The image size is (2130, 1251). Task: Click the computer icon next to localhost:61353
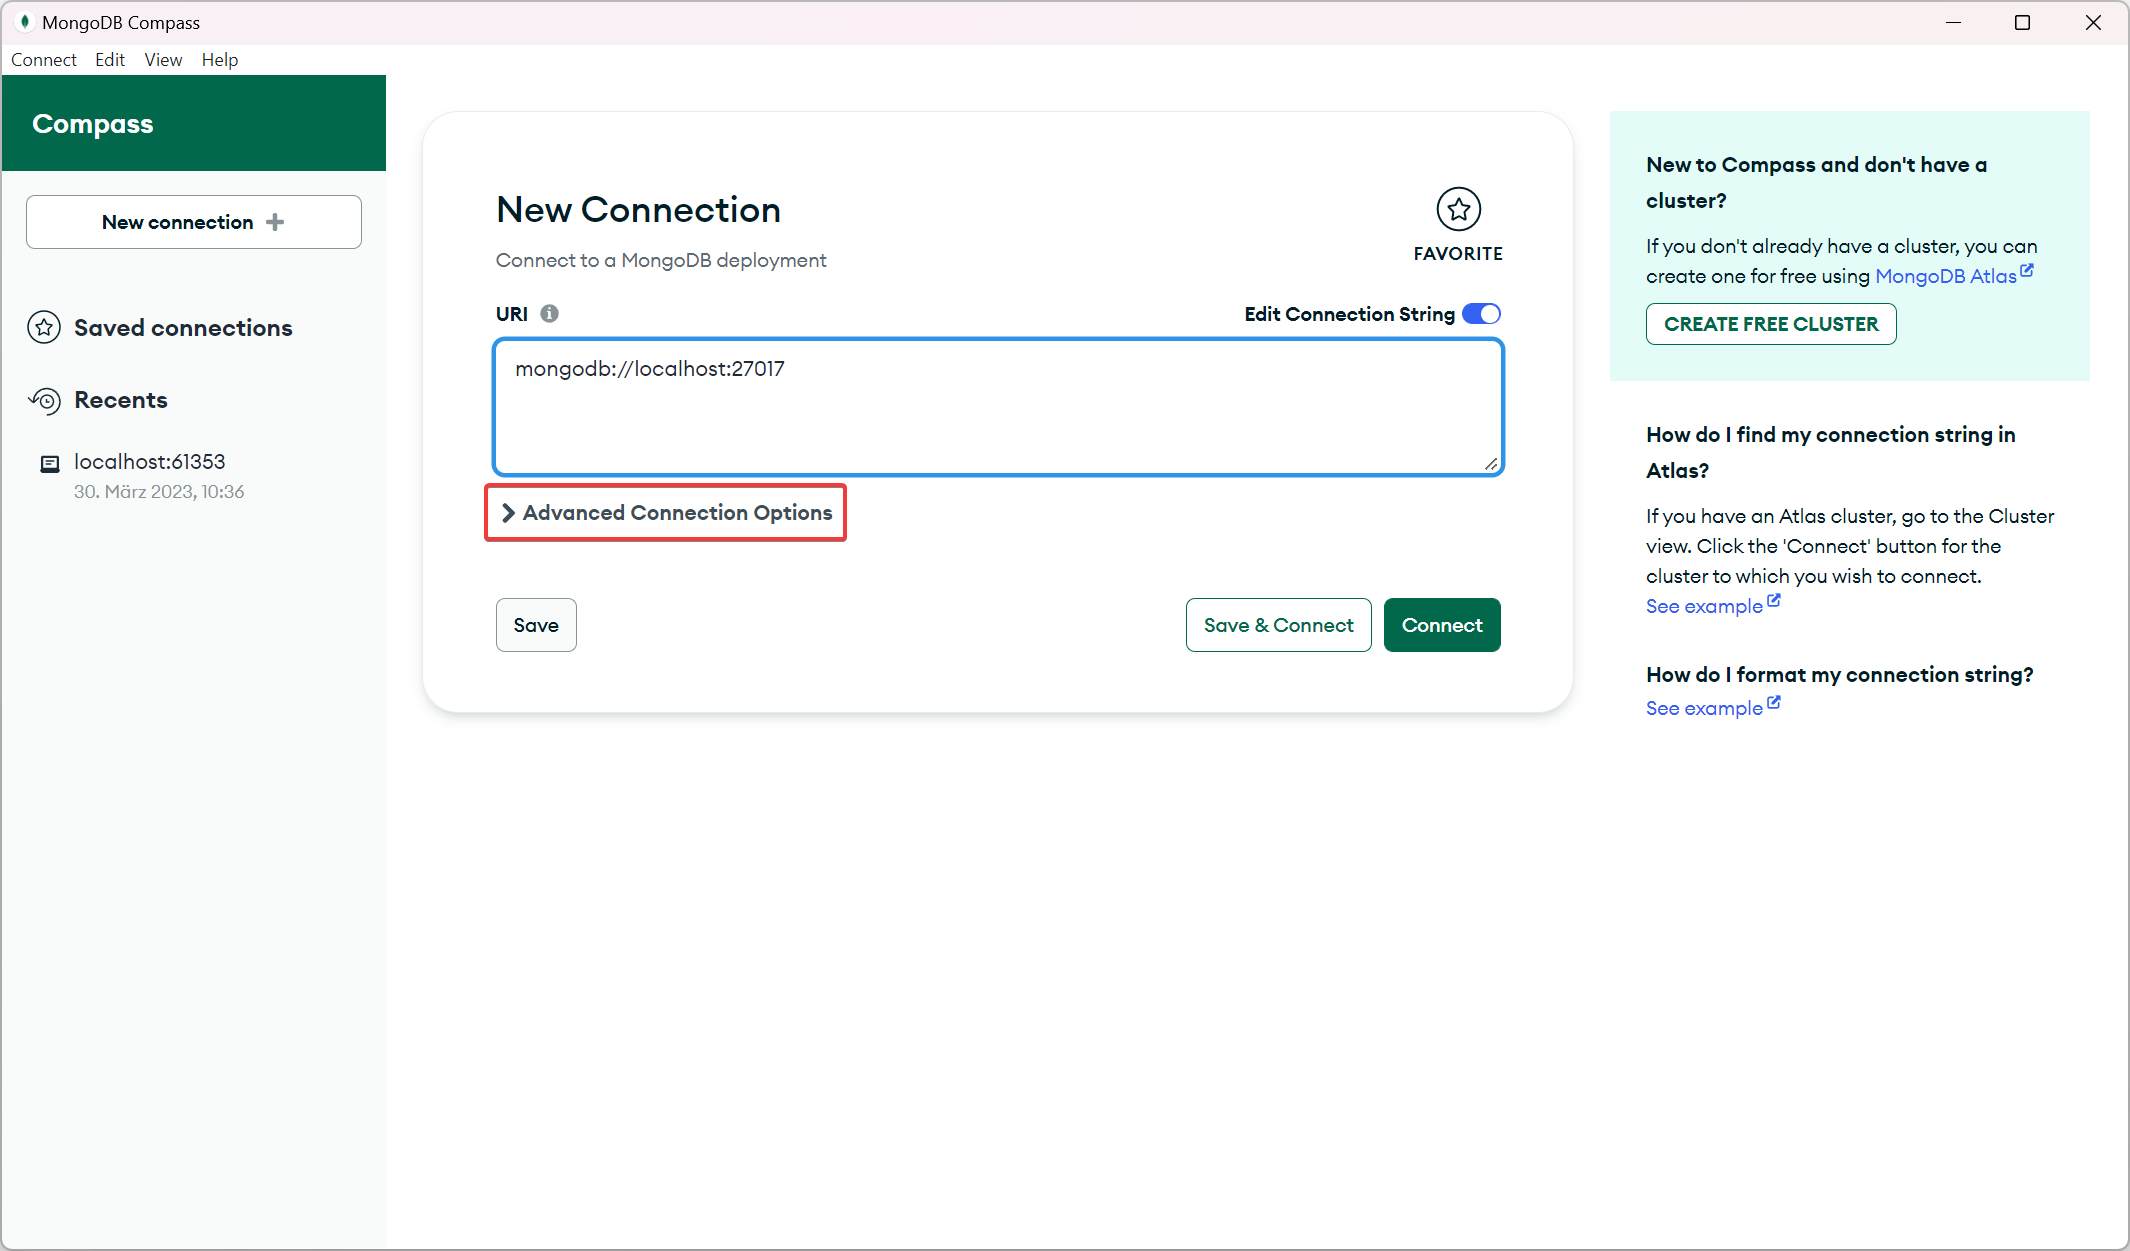(x=49, y=463)
